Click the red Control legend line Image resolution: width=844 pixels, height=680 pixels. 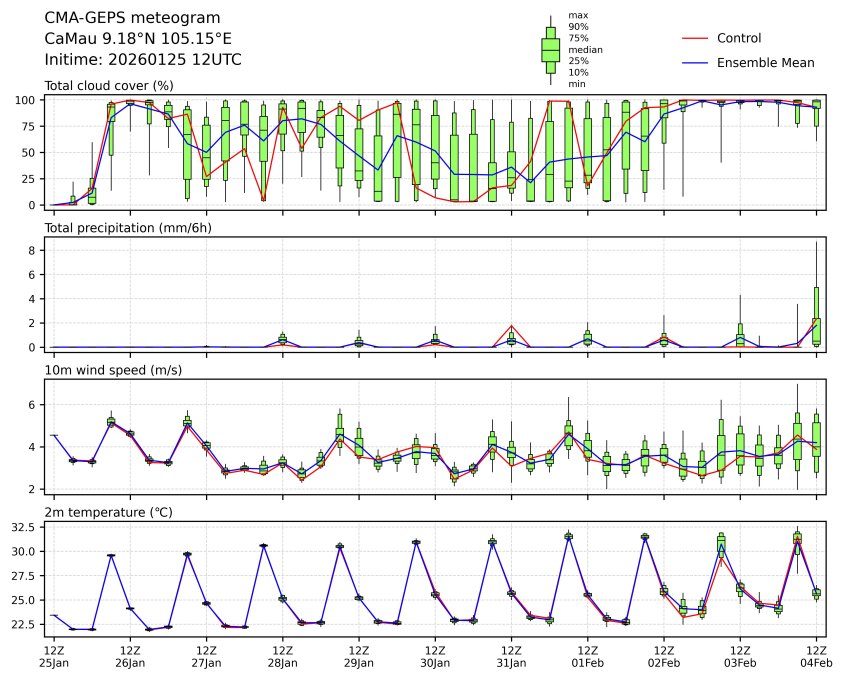click(x=694, y=38)
